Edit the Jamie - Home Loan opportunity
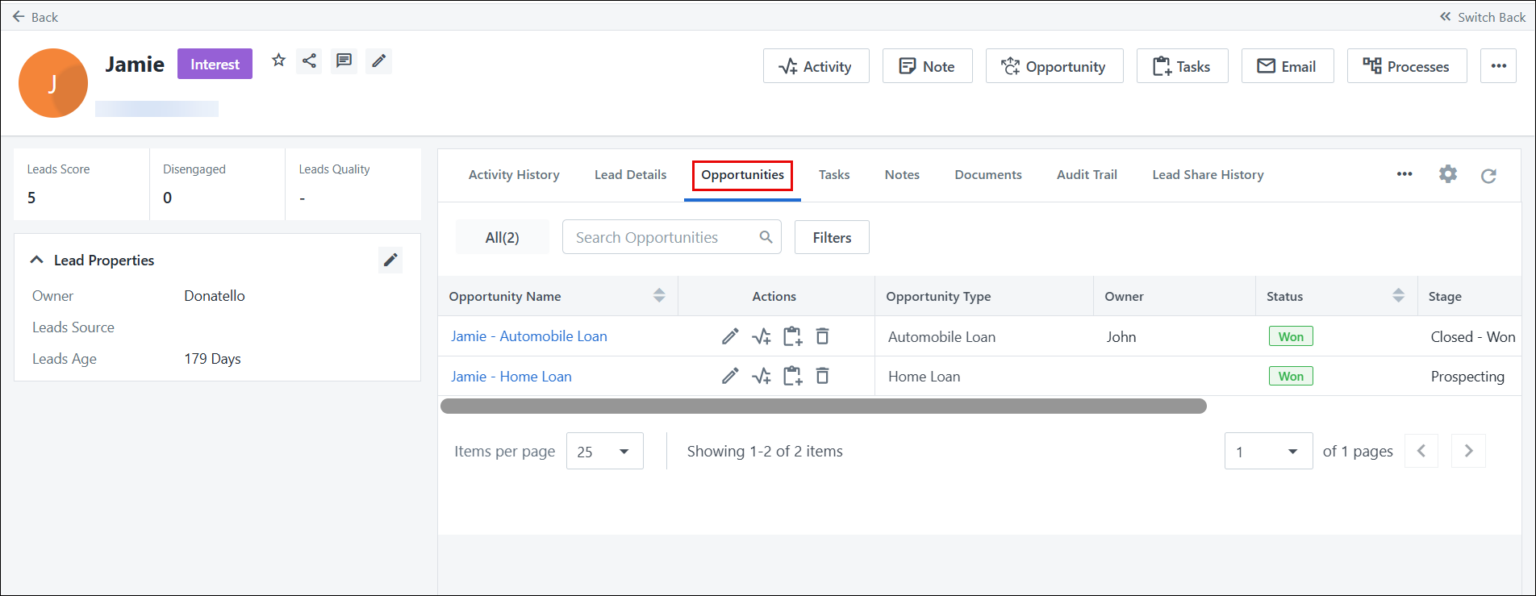The height and width of the screenshot is (596, 1536). pos(730,376)
